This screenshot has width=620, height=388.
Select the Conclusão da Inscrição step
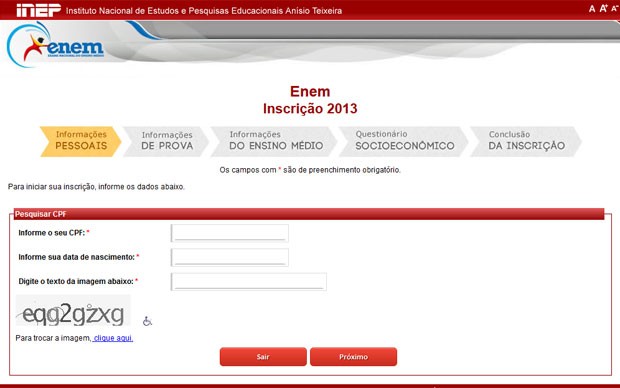point(526,141)
